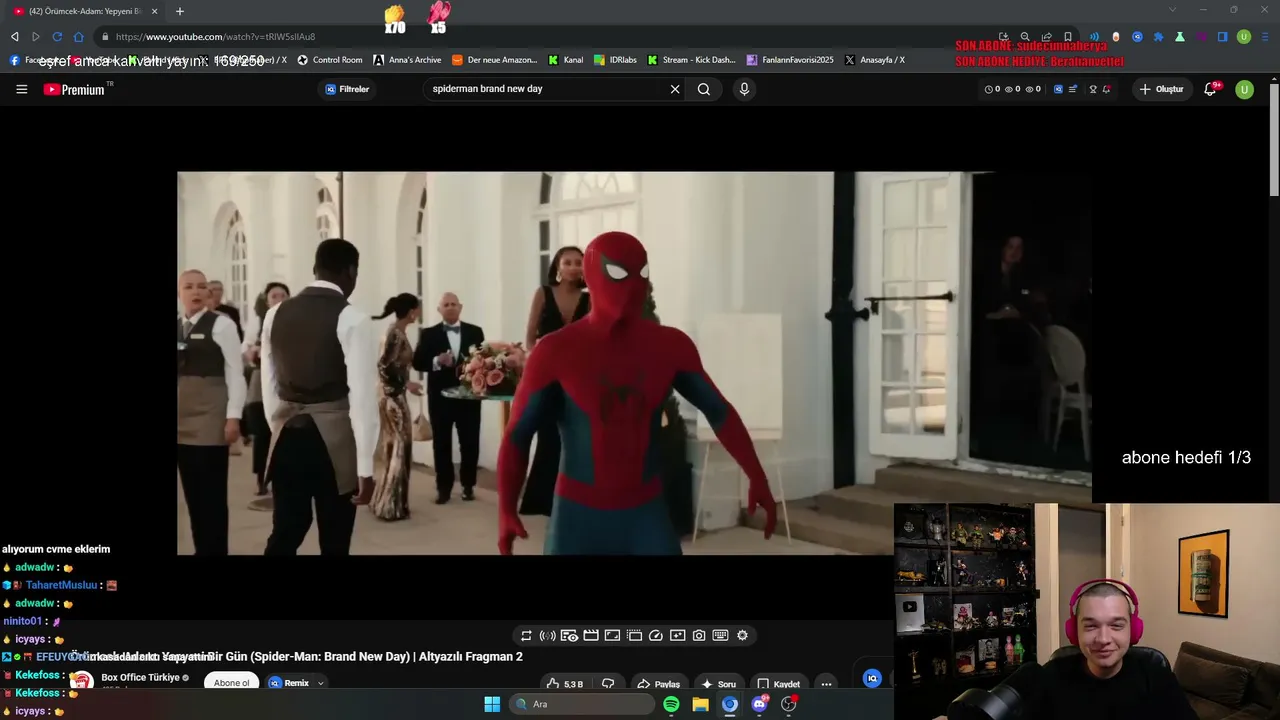Open the browser extensions puzzle icon
This screenshot has height=720, width=1280.
tap(1159, 37)
